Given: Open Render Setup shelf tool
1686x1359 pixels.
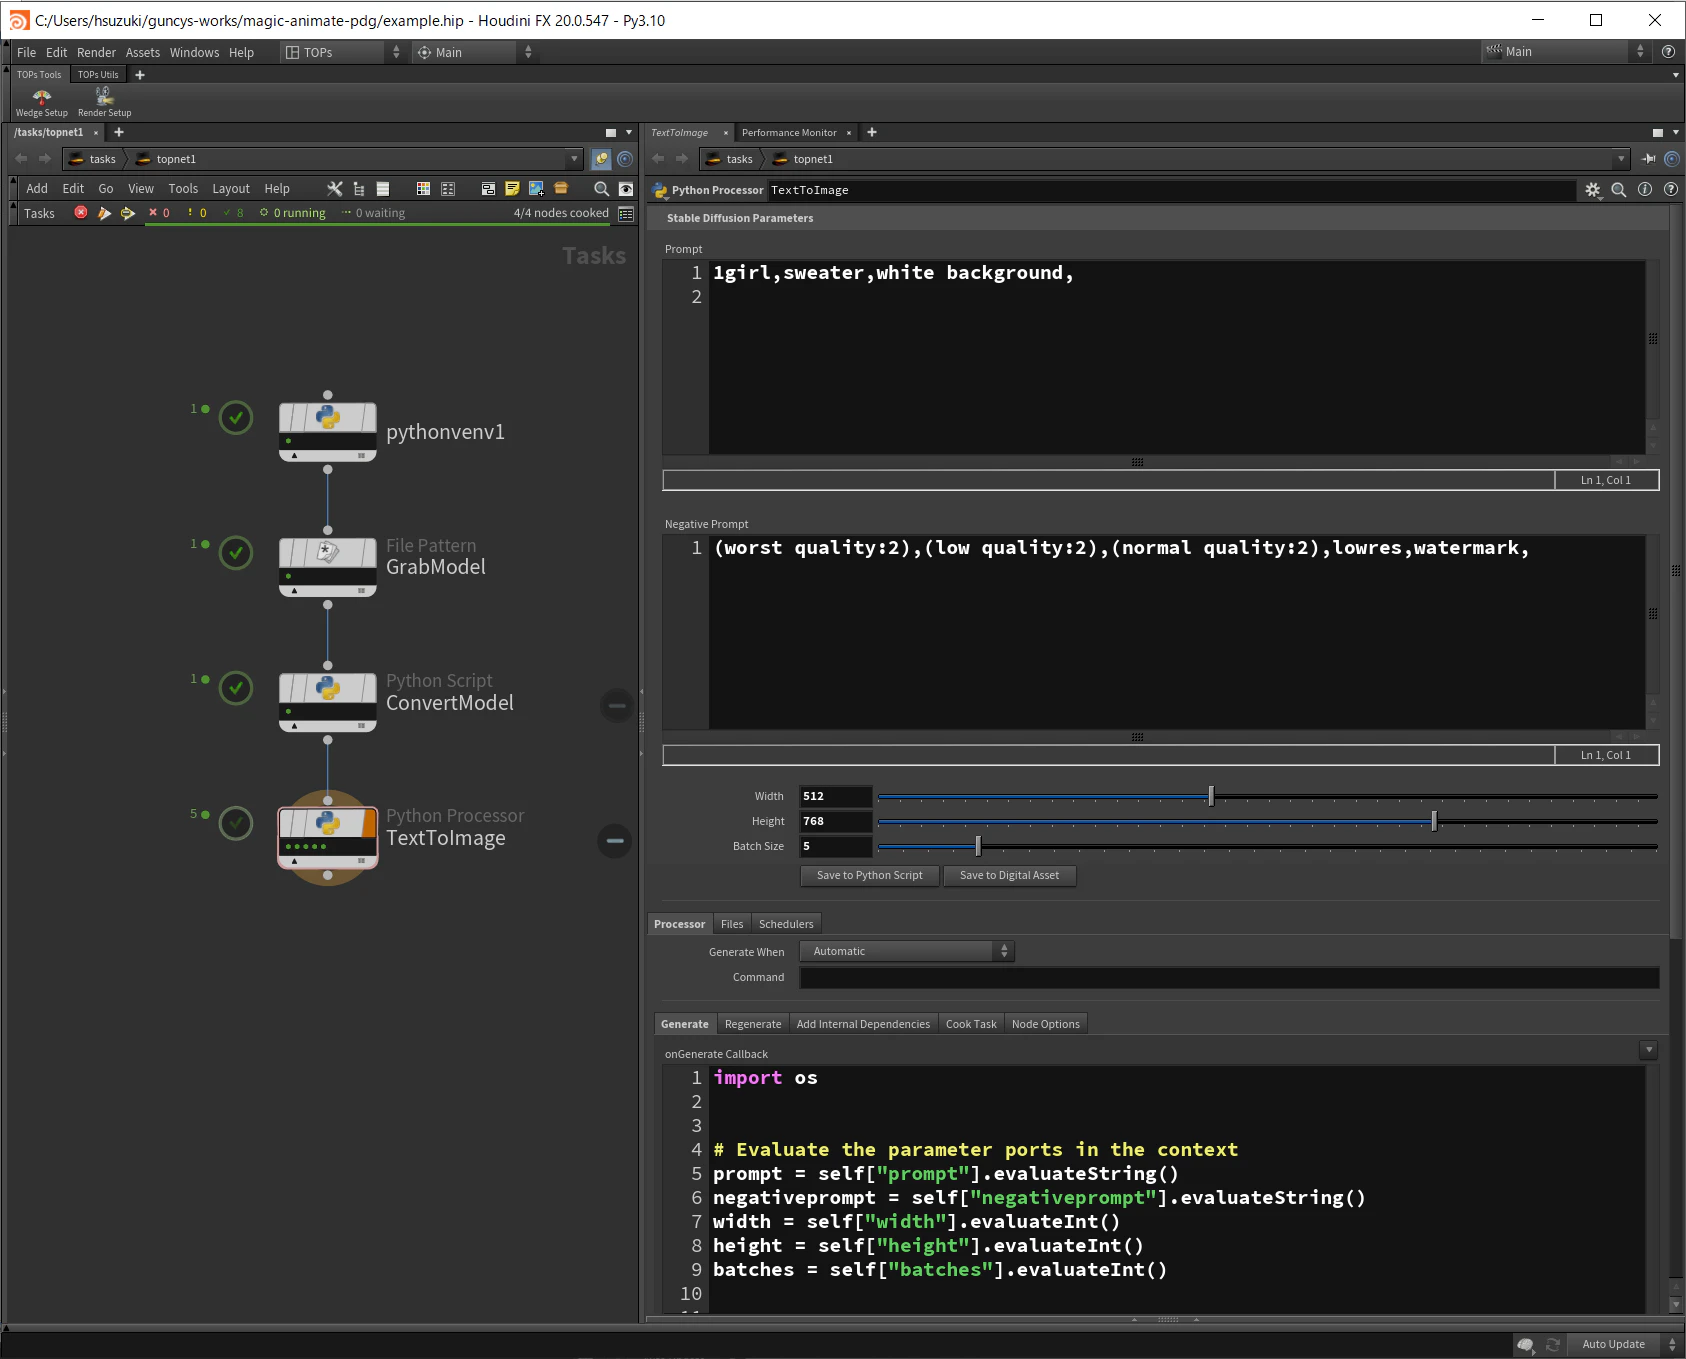Looking at the screenshot, I should pos(104,101).
